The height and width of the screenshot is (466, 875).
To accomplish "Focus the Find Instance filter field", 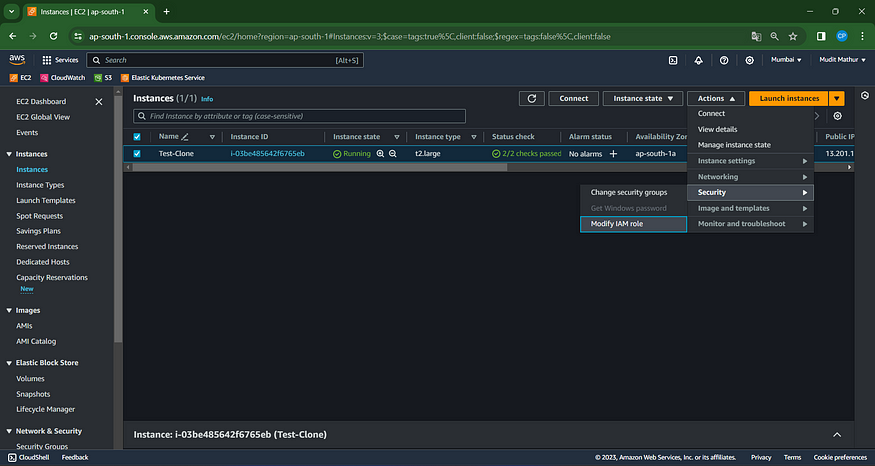I will (300, 116).
